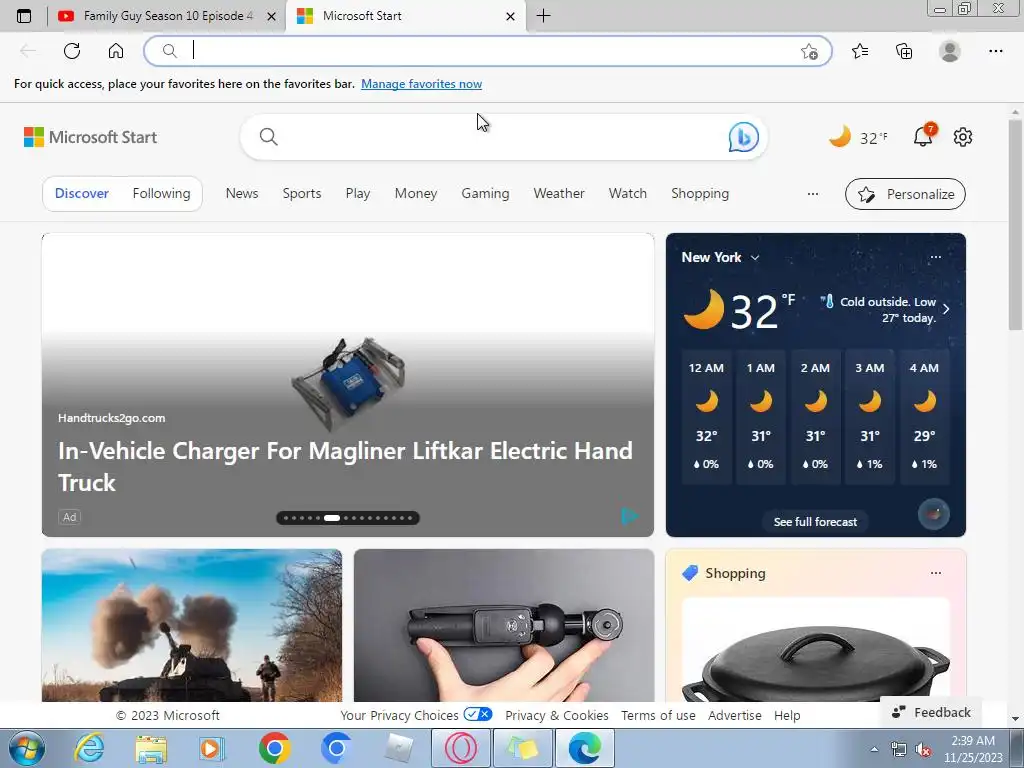Click the Bing chat icon in search box
1024x768 pixels.
click(743, 136)
